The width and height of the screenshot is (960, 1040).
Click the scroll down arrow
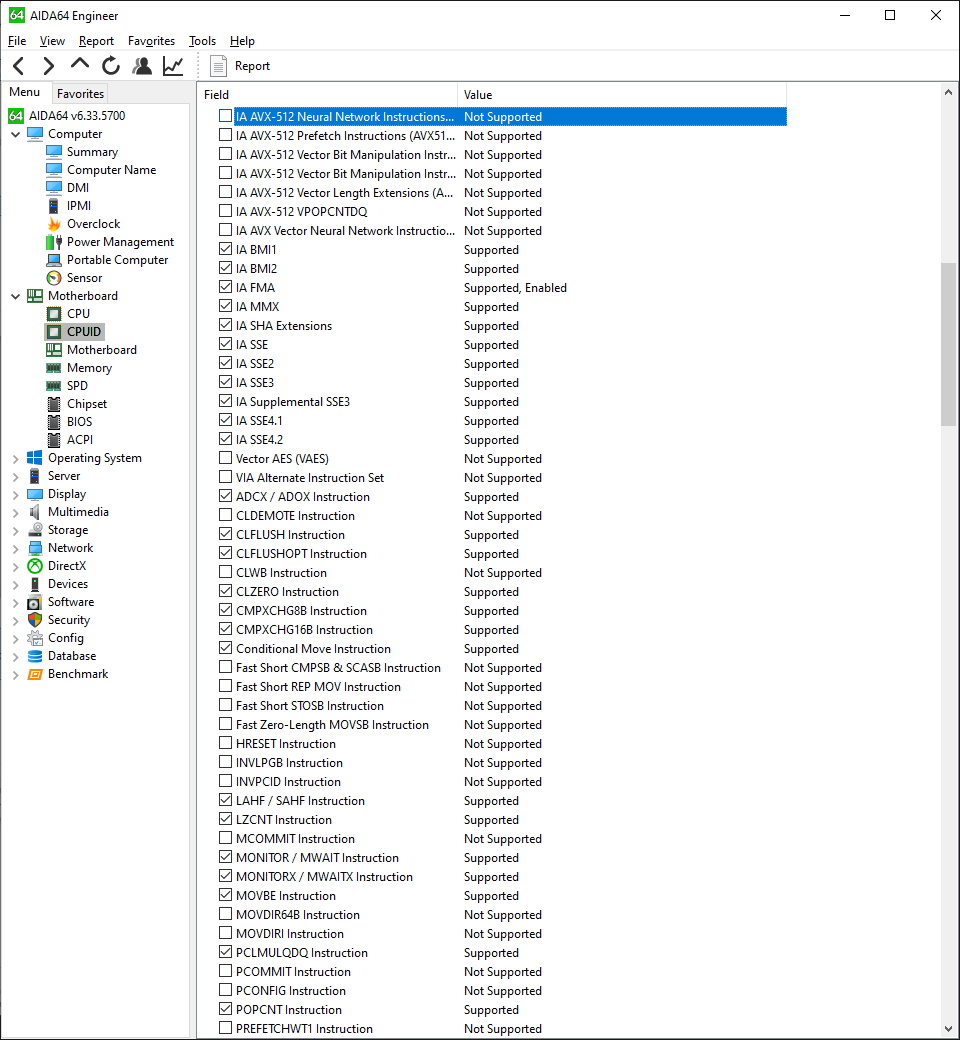(948, 1029)
